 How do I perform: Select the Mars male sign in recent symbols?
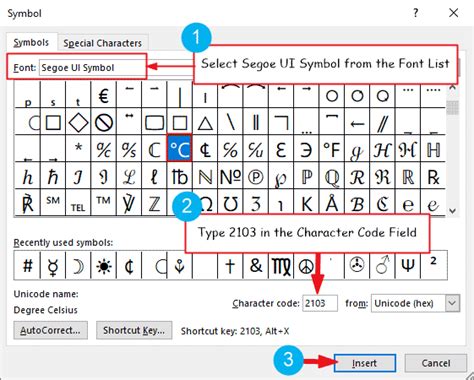382,266
